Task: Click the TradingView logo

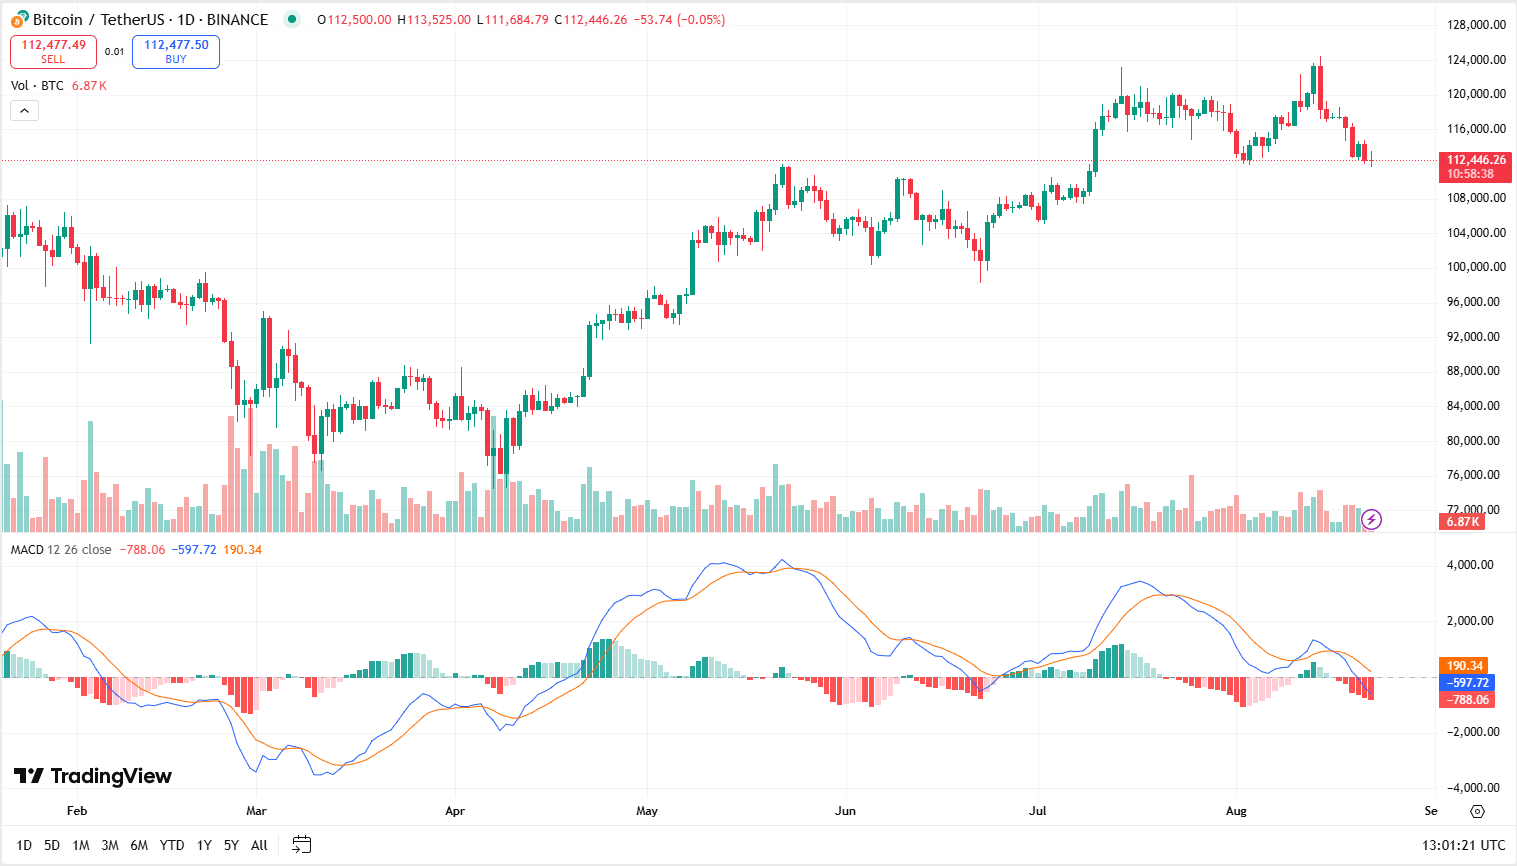Action: pyautogui.click(x=93, y=776)
